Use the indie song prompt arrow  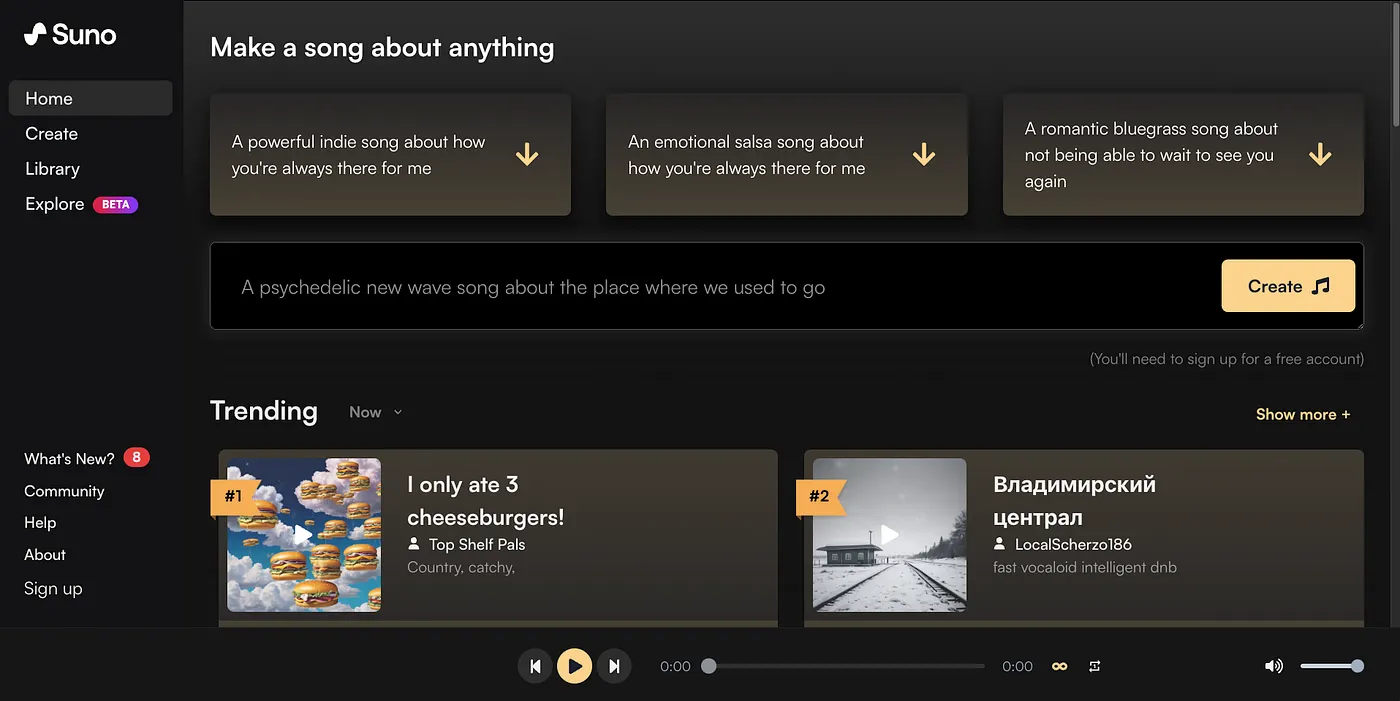[x=527, y=154]
